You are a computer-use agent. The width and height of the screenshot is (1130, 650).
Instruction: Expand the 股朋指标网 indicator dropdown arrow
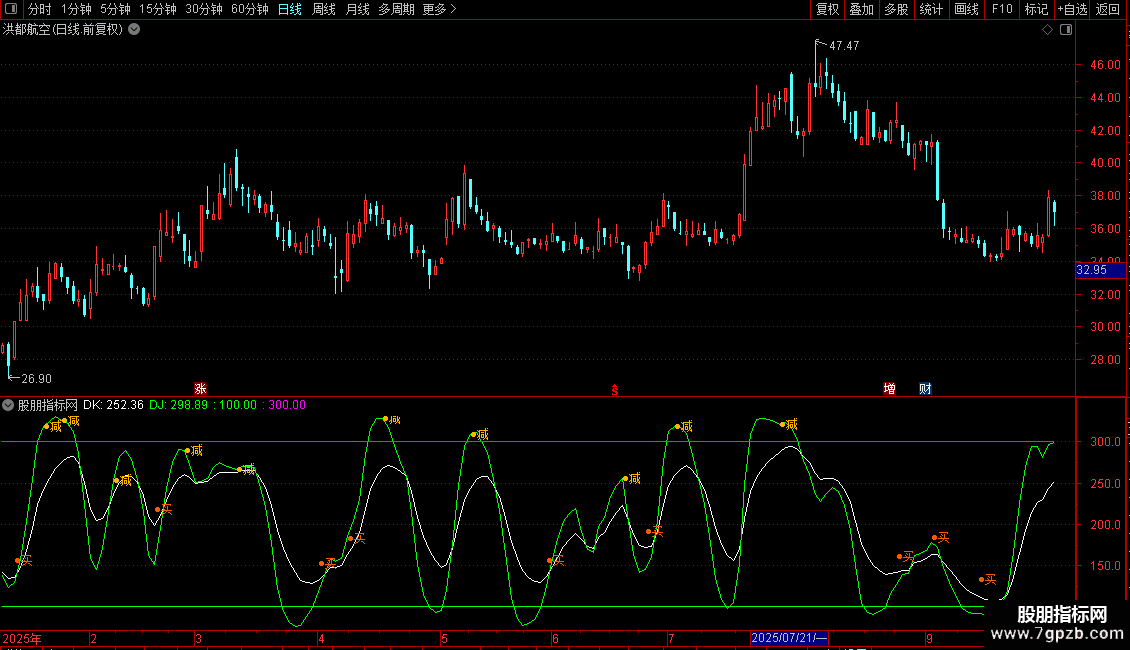tap(9, 405)
